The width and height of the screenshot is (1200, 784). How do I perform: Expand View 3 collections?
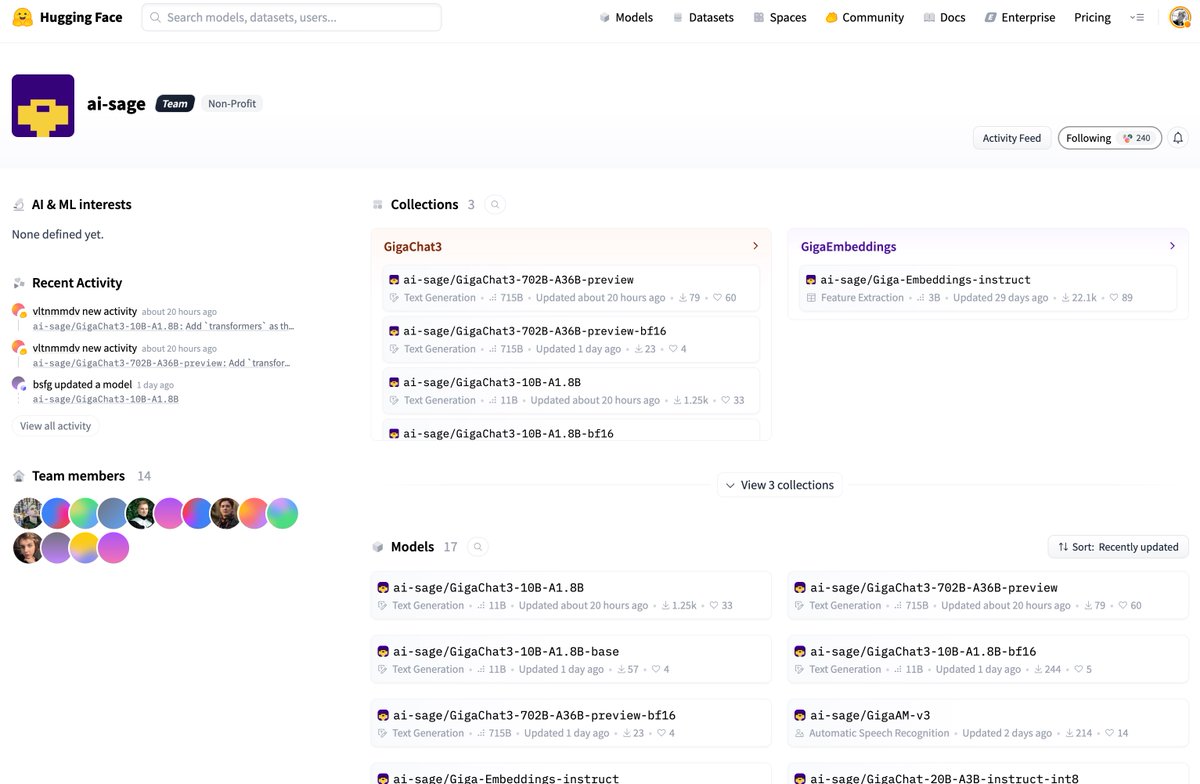coord(780,485)
